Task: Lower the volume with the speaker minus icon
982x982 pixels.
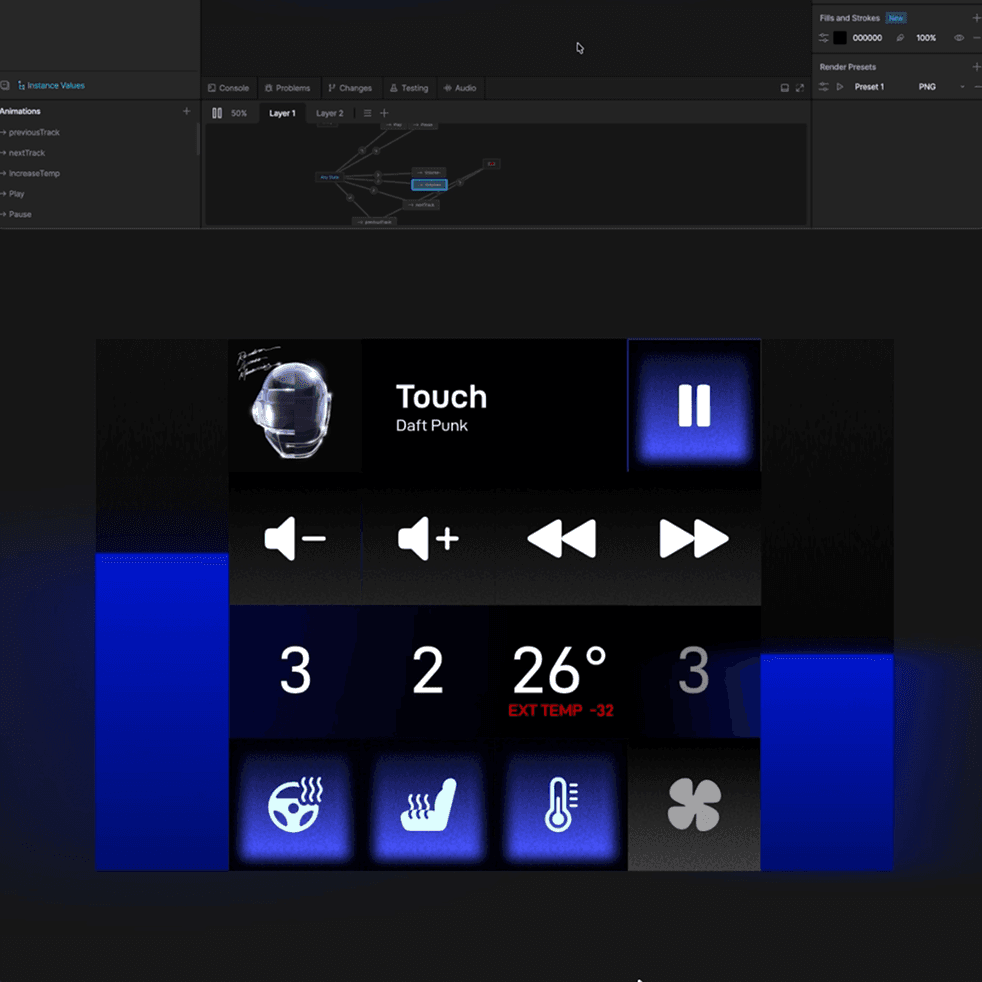Action: [x=295, y=539]
